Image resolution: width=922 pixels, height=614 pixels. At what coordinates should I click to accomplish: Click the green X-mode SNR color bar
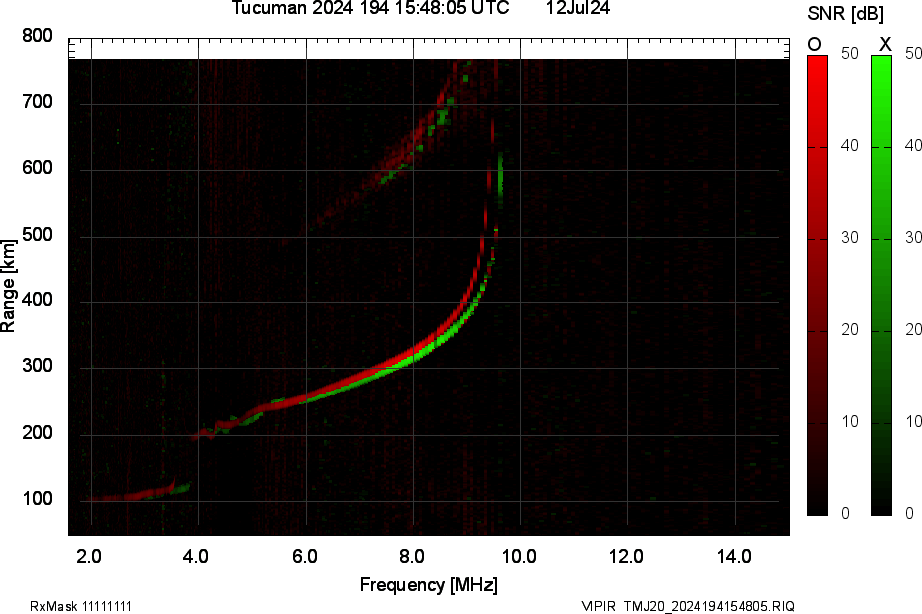coord(881,284)
